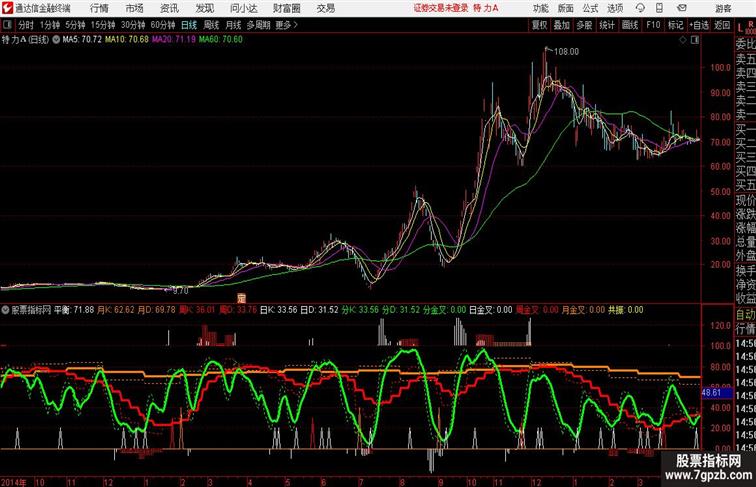Switch to 15分钟 period
The width and height of the screenshot is (756, 487).
pos(103,25)
